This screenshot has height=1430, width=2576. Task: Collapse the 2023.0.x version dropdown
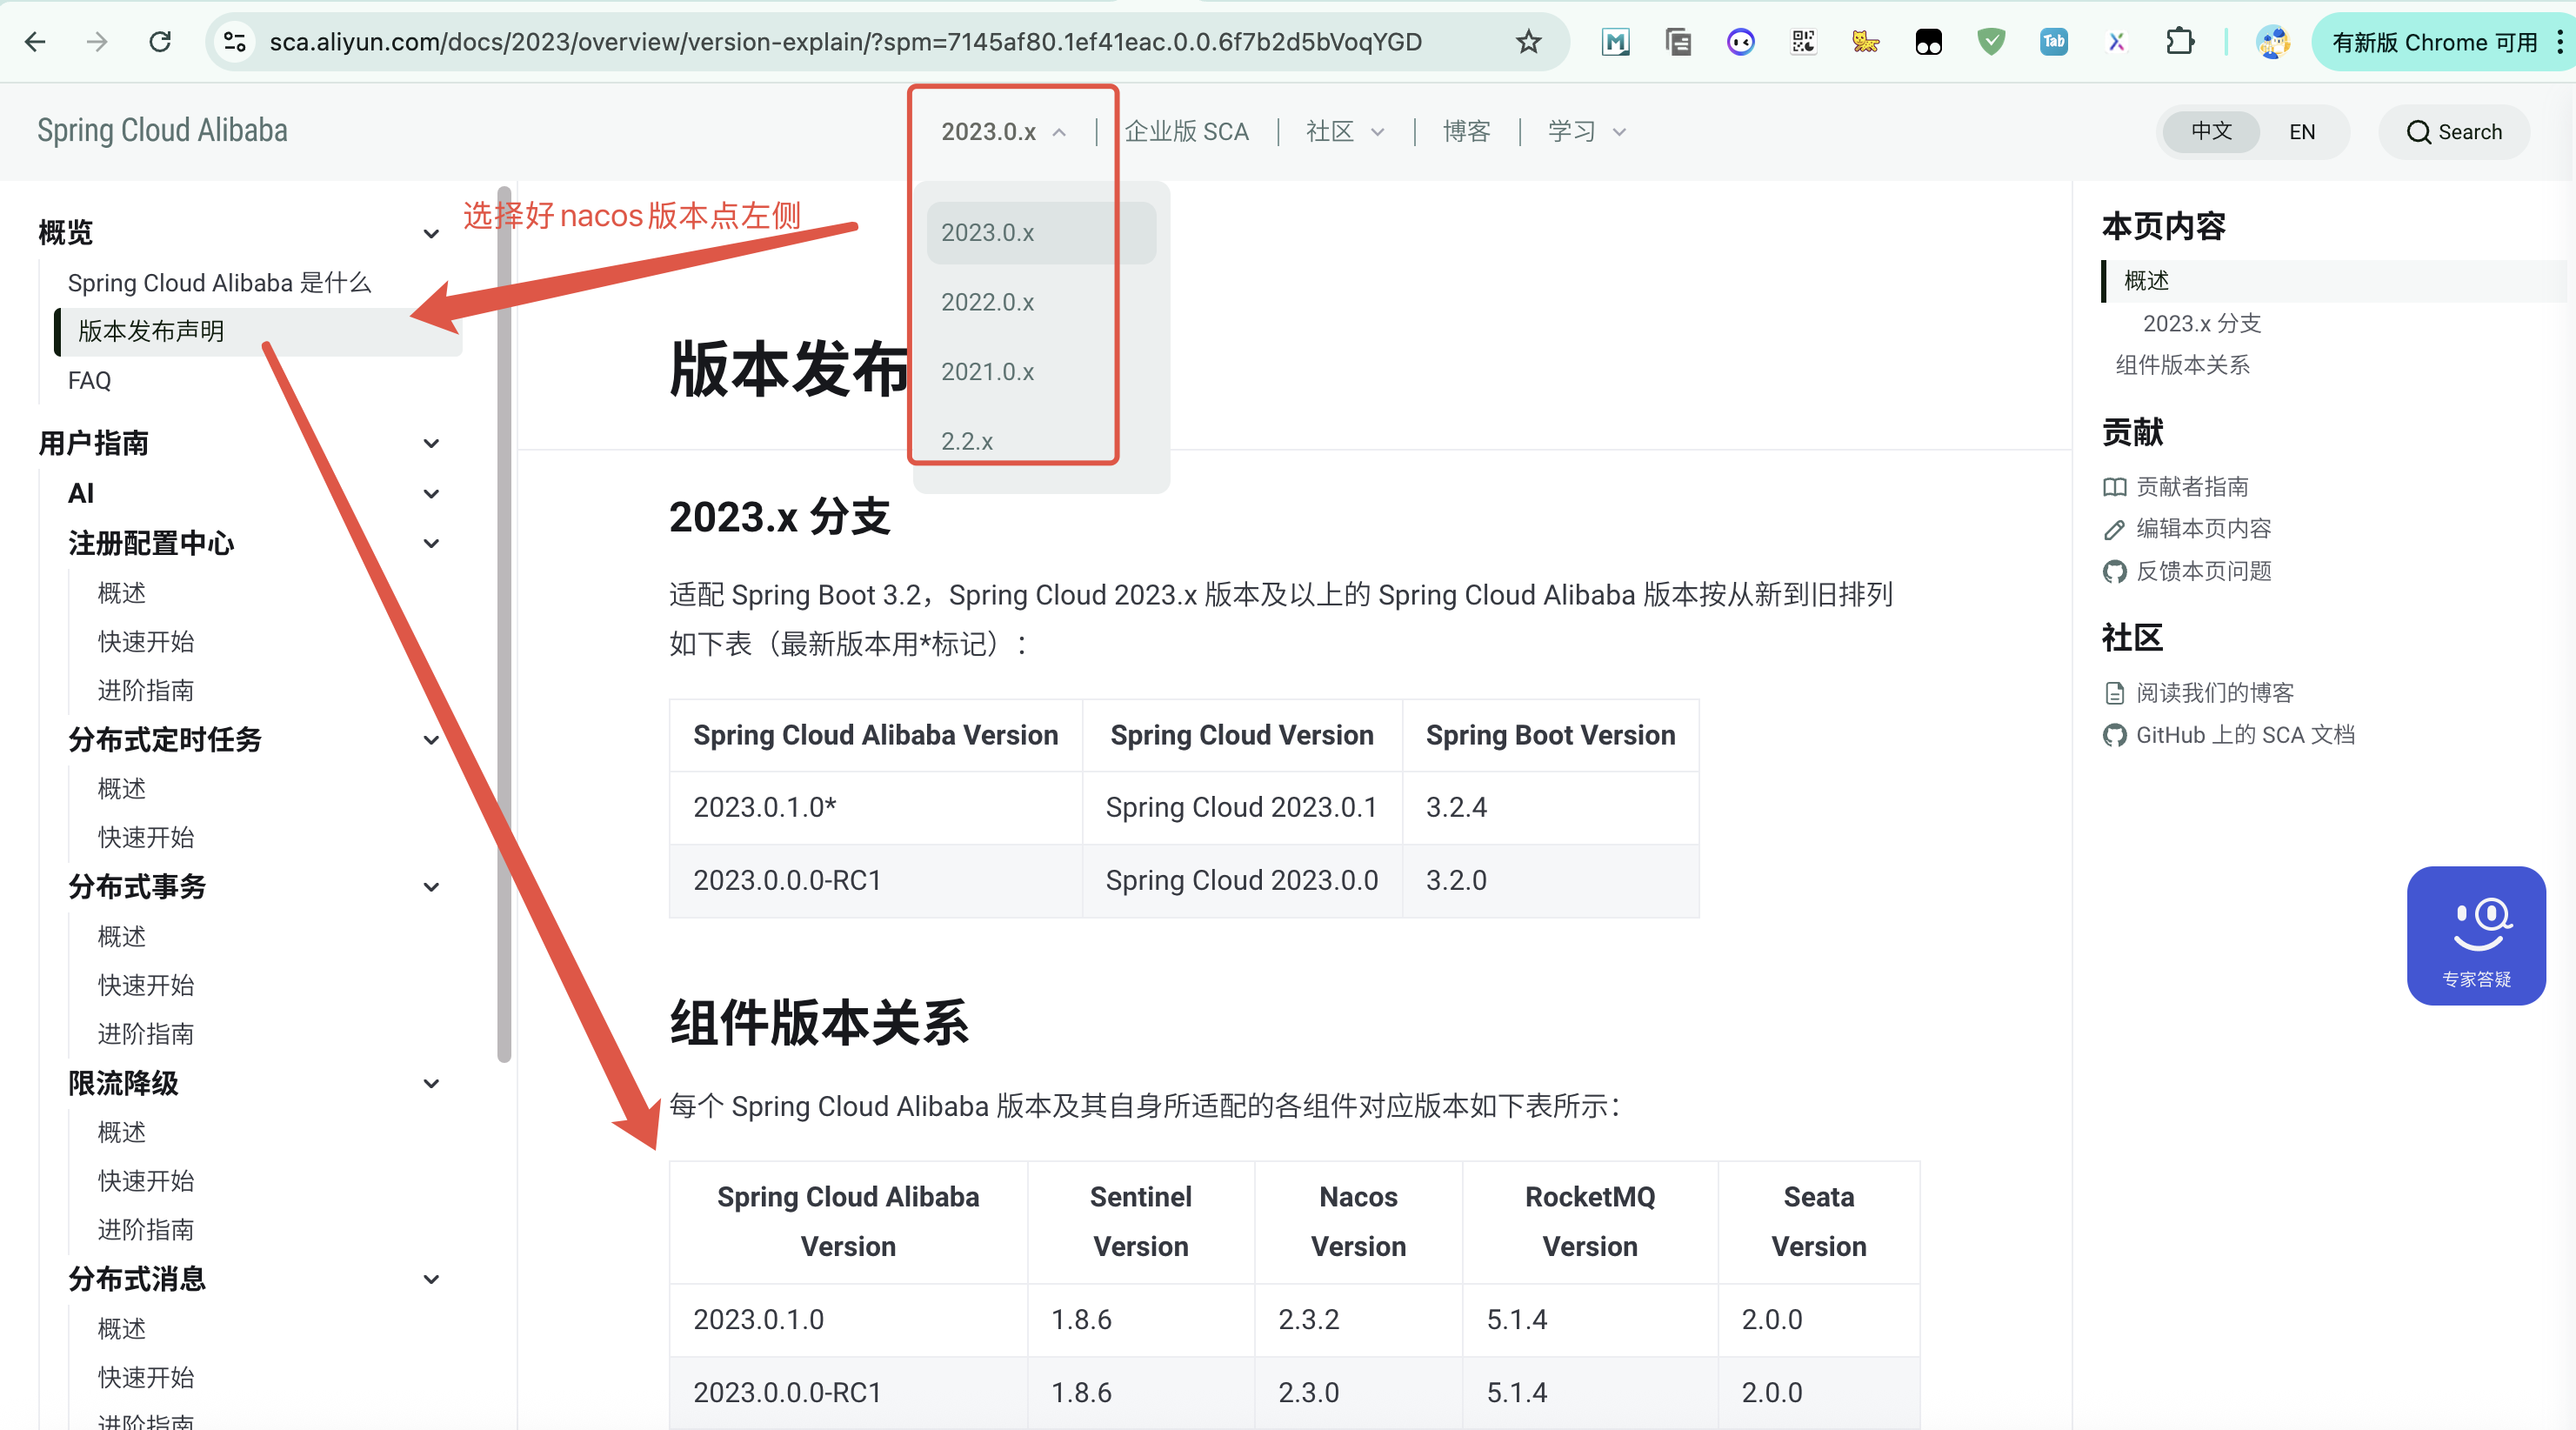click(x=1004, y=132)
